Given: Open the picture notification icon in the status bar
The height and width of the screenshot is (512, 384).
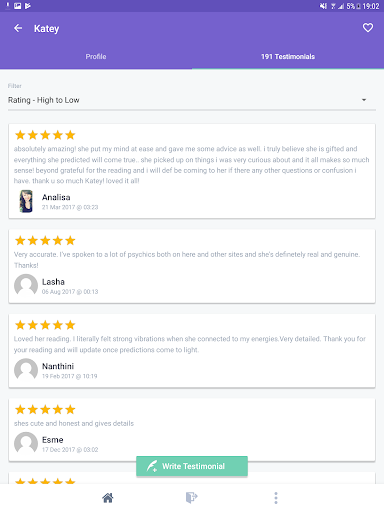Looking at the screenshot, I should (18, 6).
